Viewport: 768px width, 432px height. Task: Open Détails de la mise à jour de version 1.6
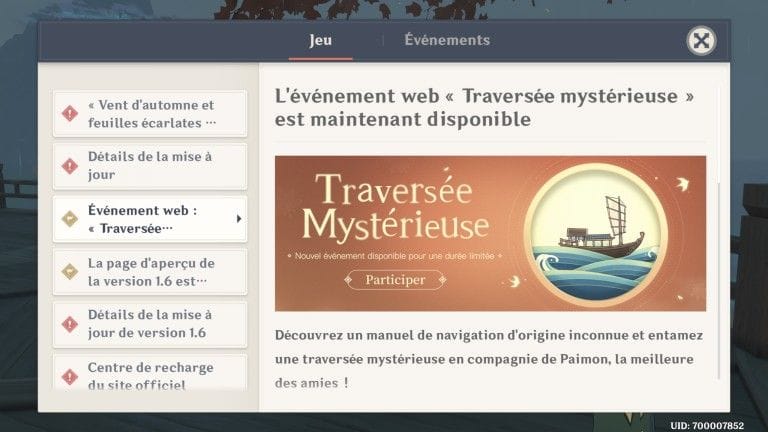pos(150,324)
